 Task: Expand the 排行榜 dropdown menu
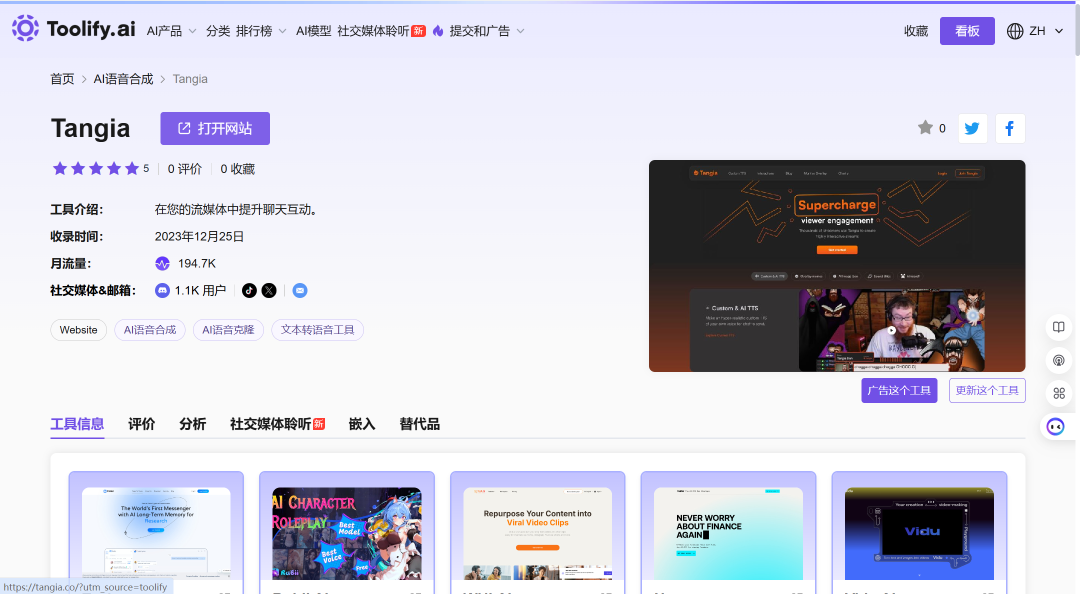click(x=261, y=31)
